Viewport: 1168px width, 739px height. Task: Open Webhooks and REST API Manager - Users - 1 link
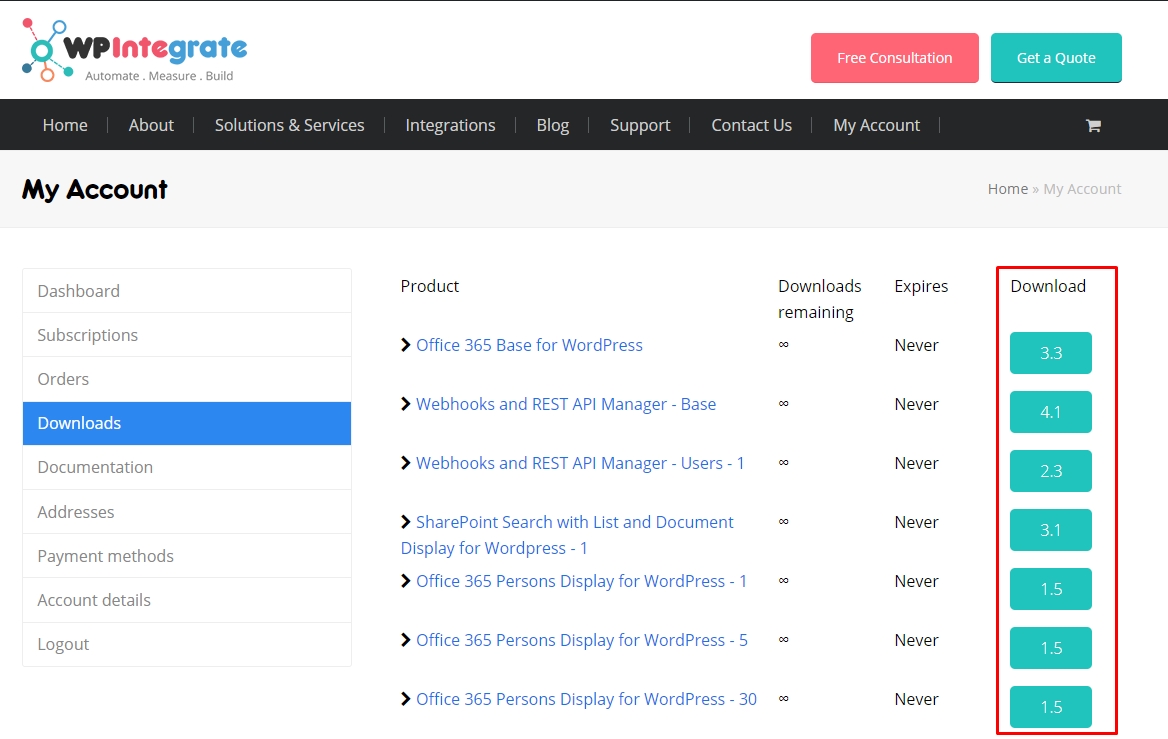click(x=580, y=463)
